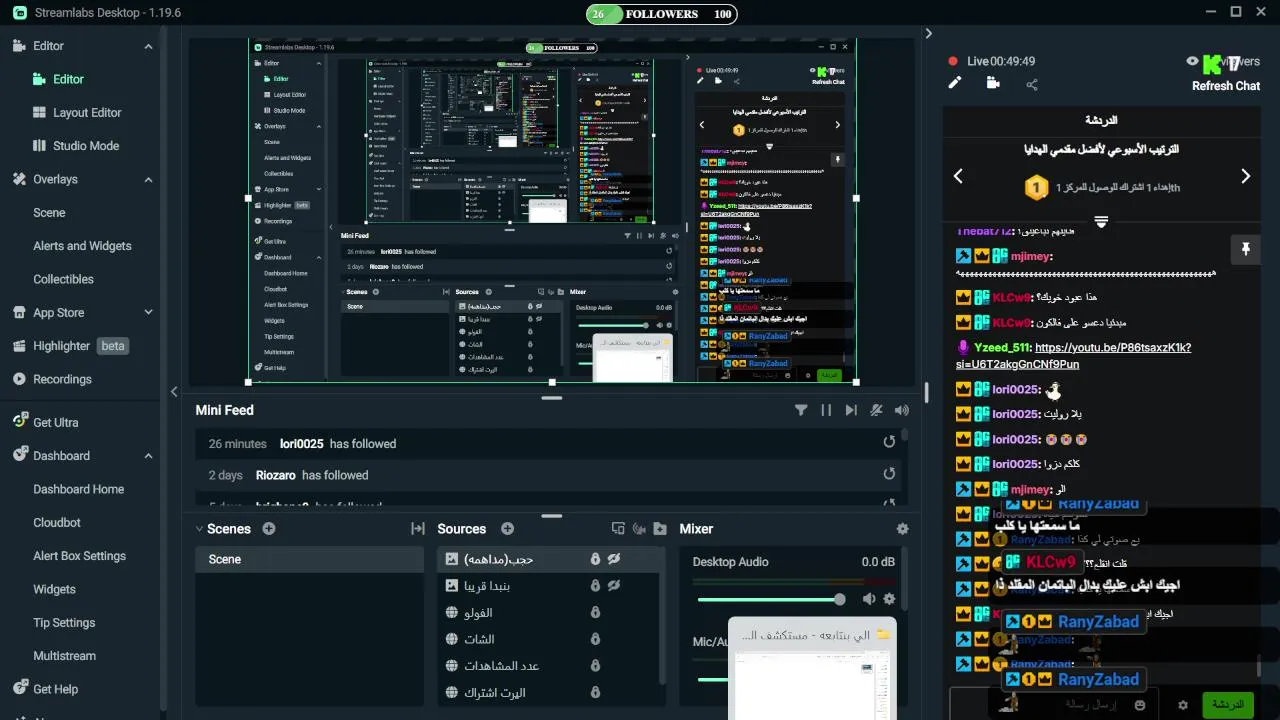The height and width of the screenshot is (720, 1280).
Task: Open the Scene overlays page
Action: pyautogui.click(x=49, y=213)
